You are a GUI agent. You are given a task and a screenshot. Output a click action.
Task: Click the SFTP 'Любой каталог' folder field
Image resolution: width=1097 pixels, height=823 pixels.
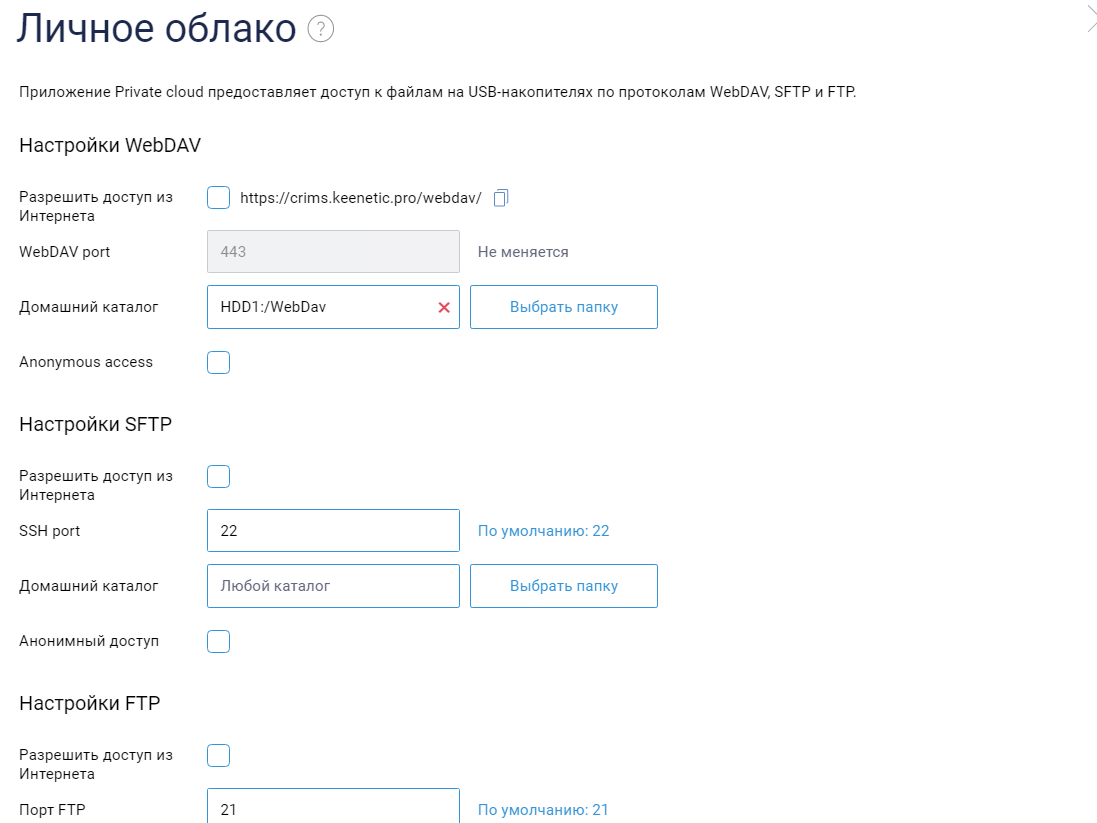tap(333, 586)
